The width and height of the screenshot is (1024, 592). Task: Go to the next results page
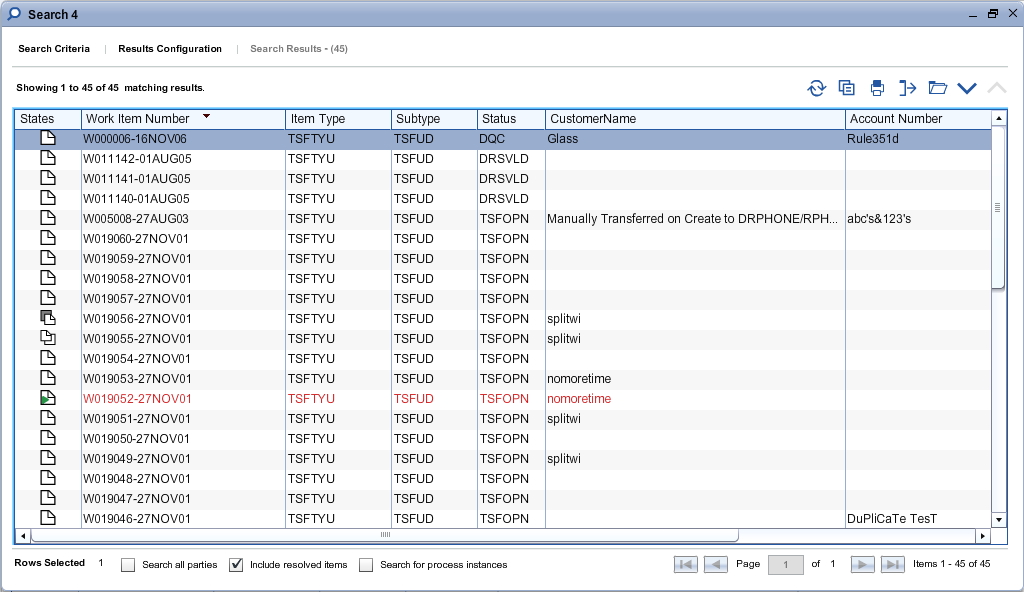pos(862,565)
